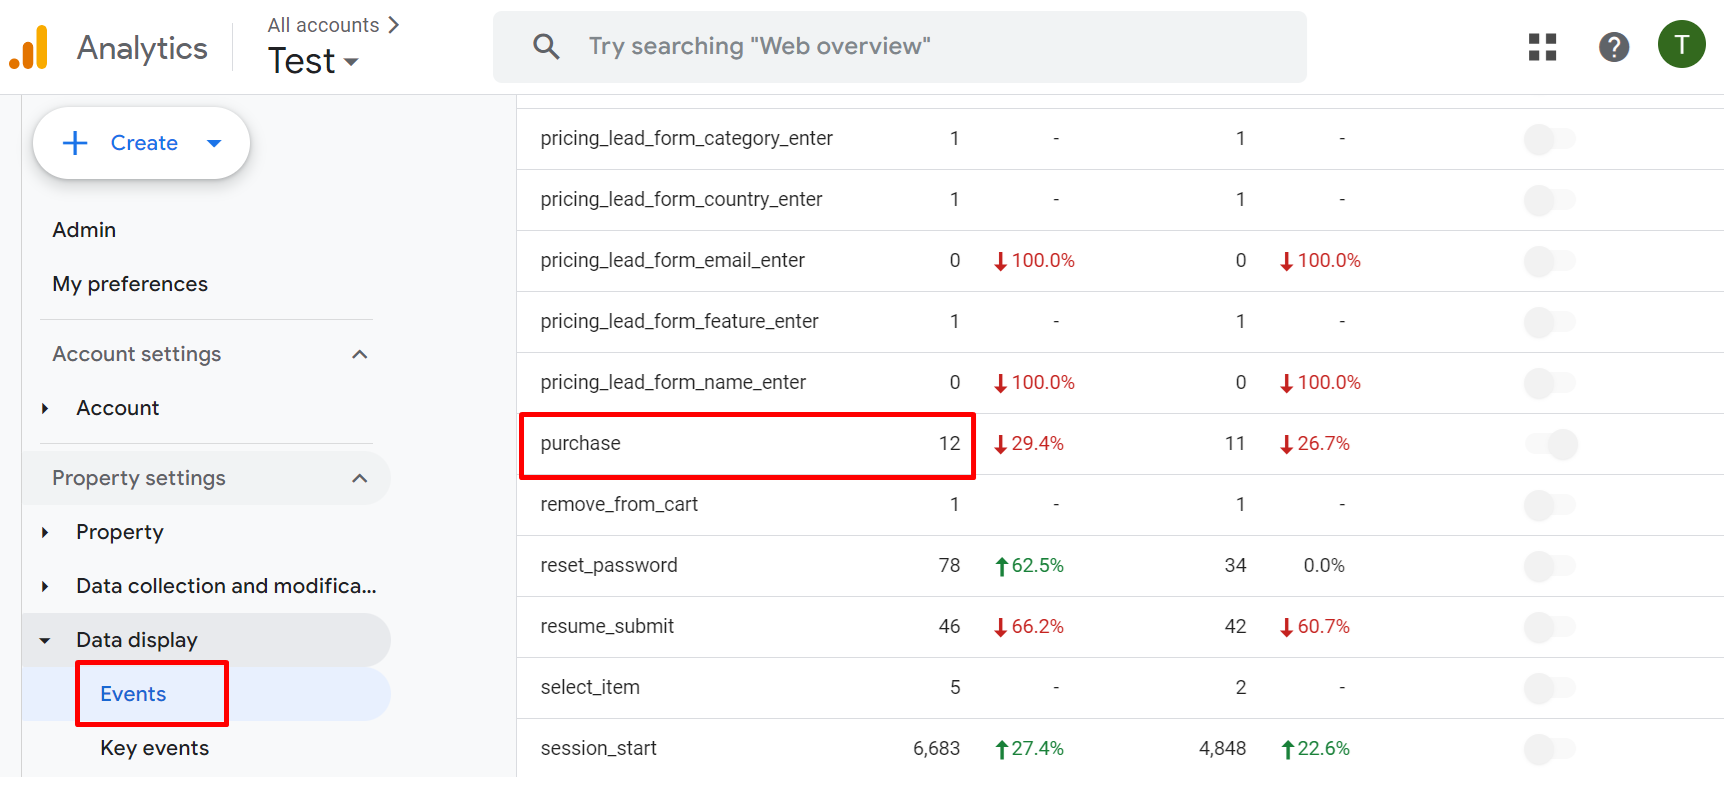Click the Analytics product name
1724x788 pixels.
142,48
